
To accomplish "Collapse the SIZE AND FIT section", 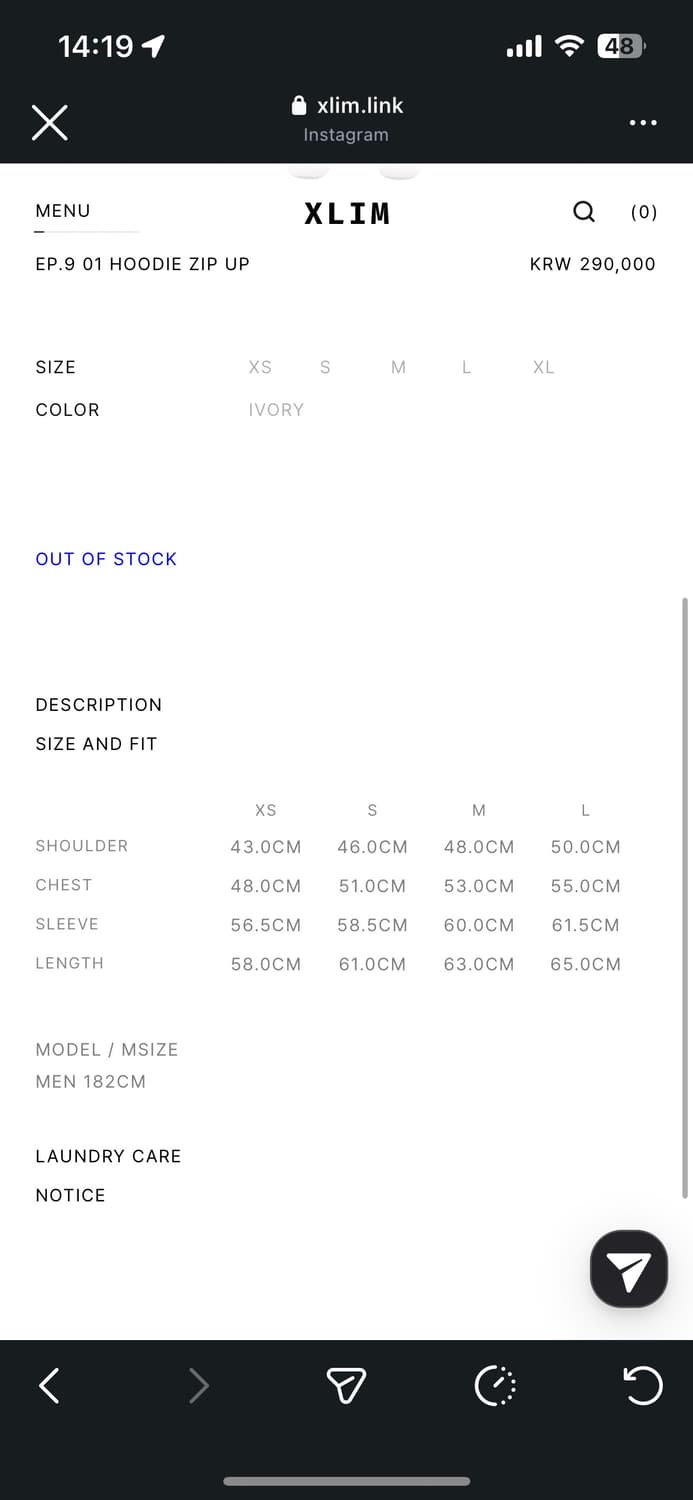I will 96,744.
